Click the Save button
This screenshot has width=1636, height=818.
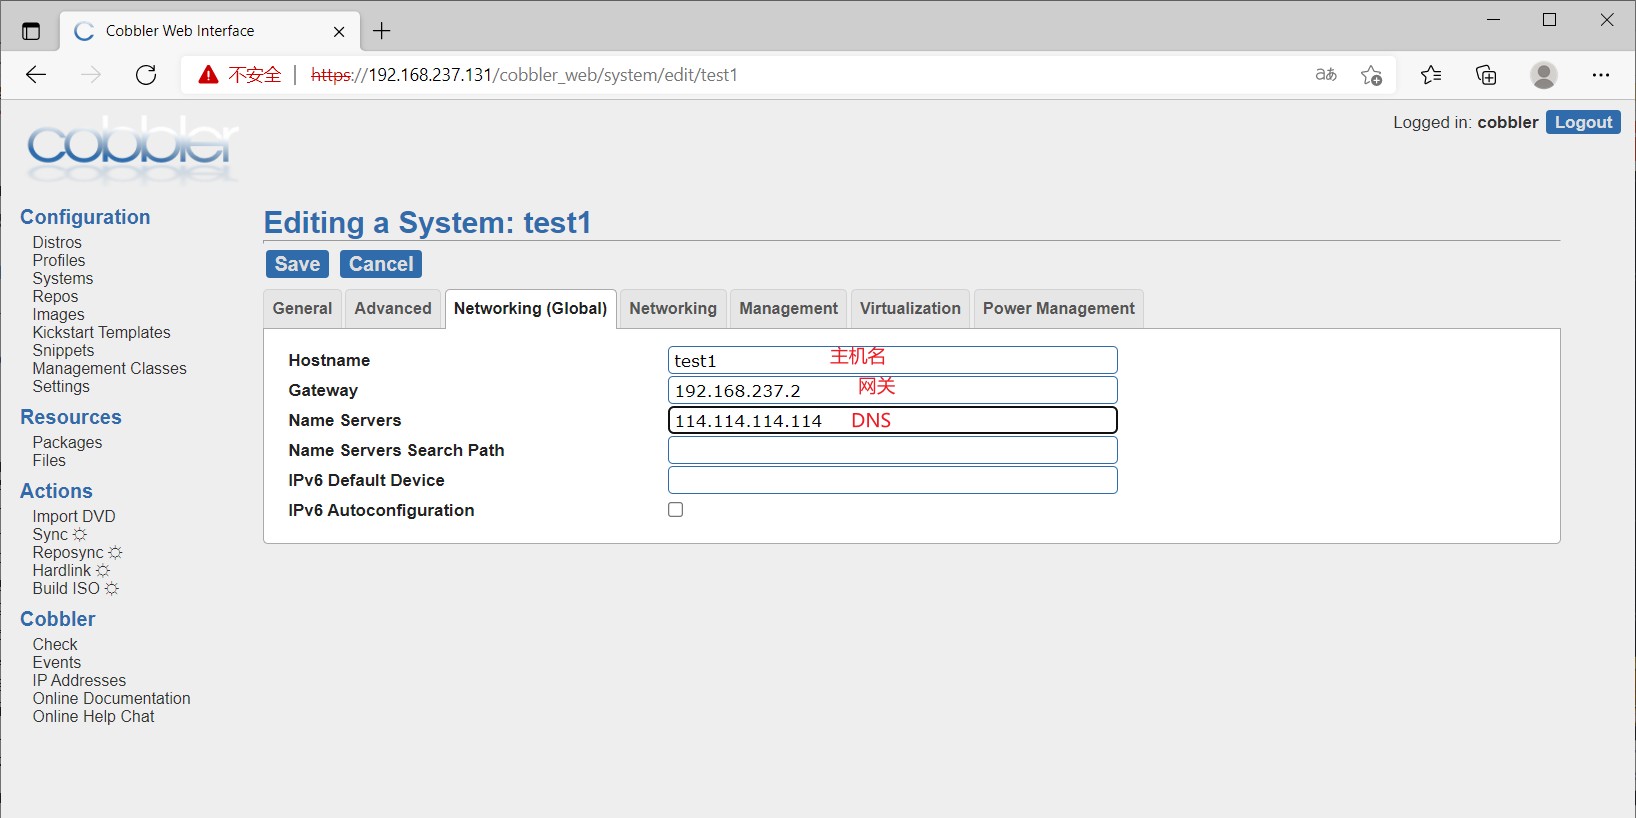tap(297, 264)
